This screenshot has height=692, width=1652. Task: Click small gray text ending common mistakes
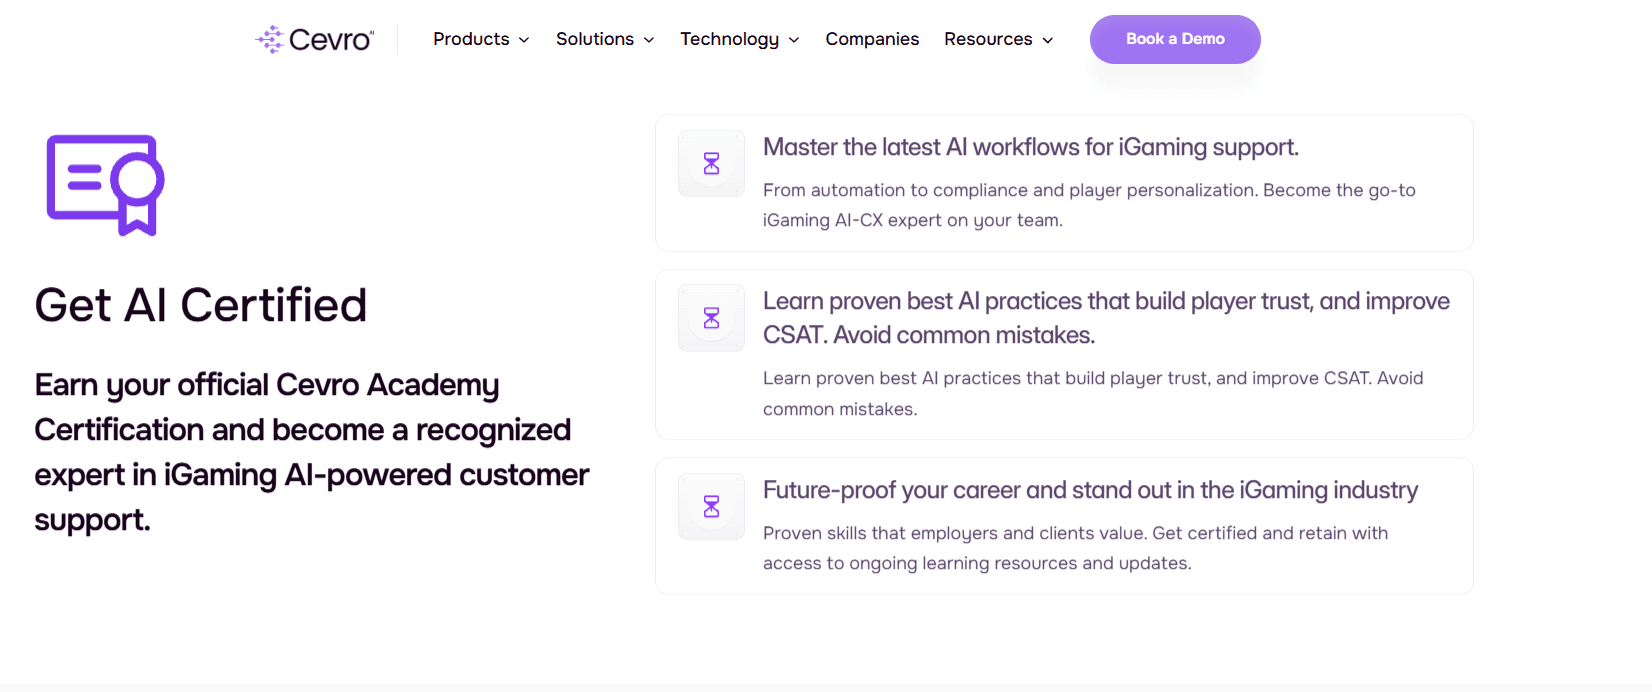click(x=1093, y=393)
